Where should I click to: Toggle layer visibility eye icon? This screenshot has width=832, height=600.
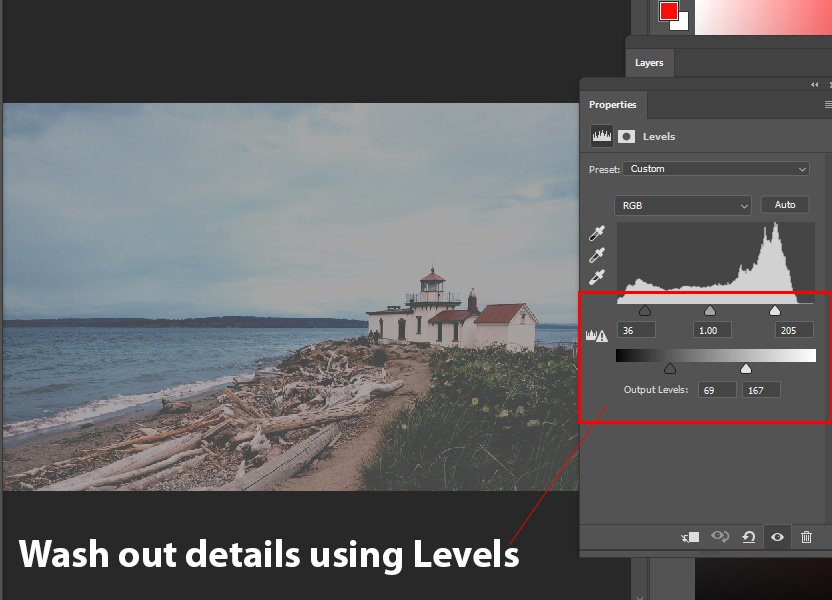click(x=777, y=537)
